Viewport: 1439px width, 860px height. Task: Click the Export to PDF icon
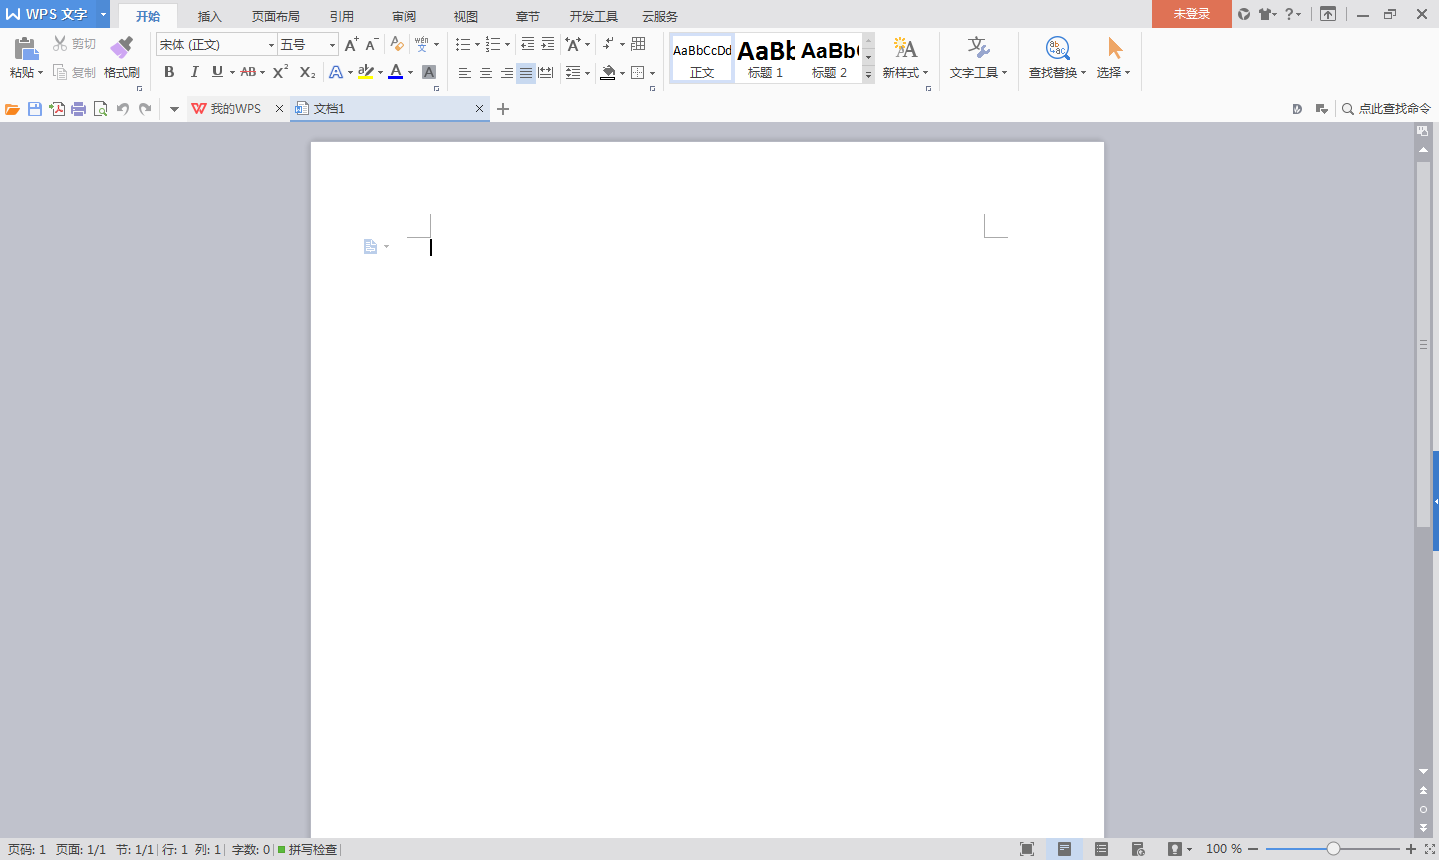coord(57,109)
